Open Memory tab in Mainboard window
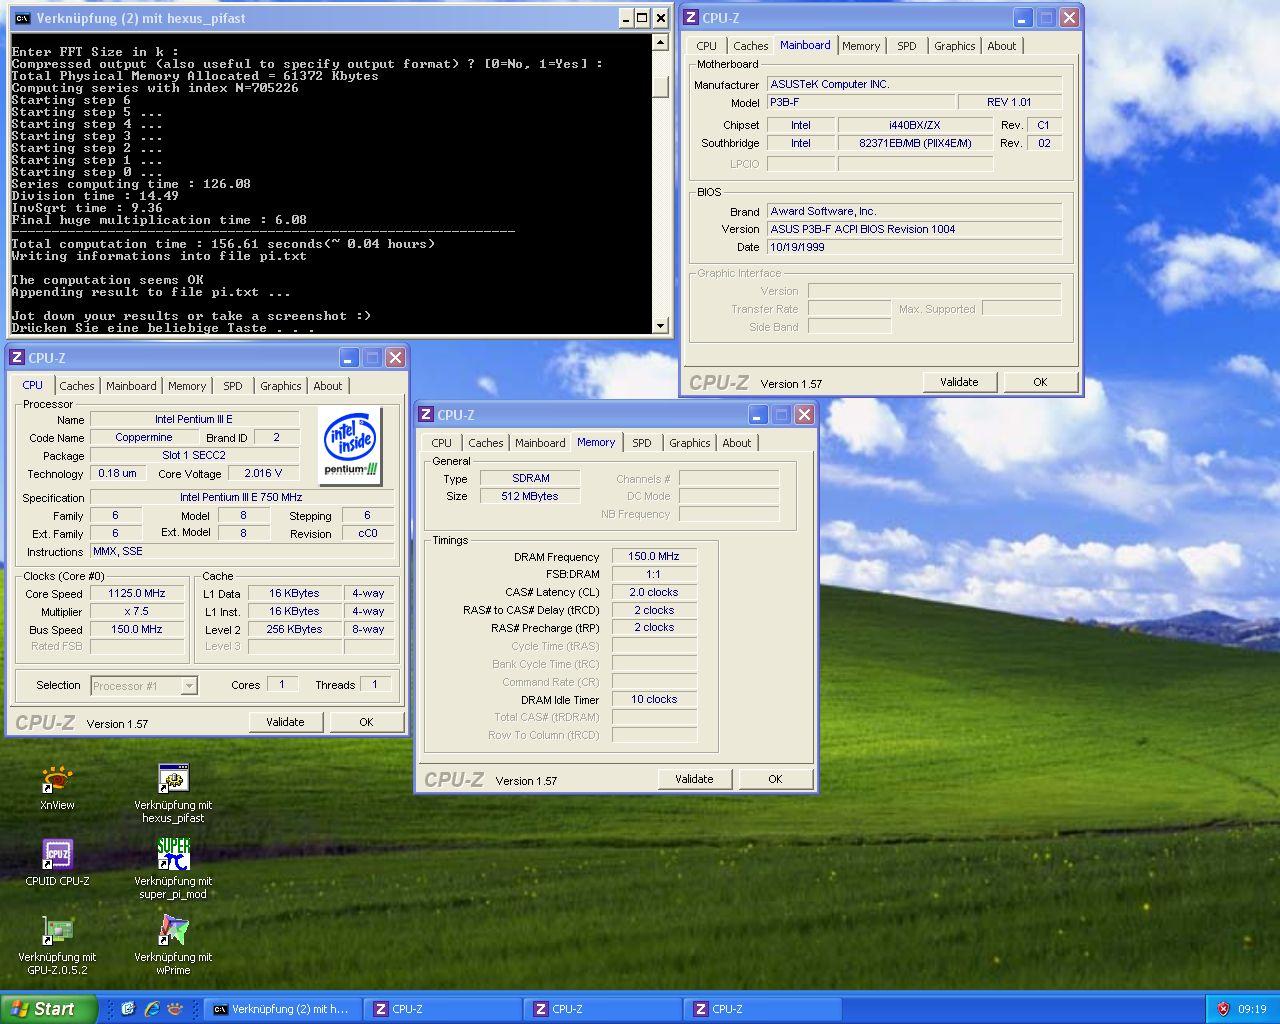Screen dimensions: 1280x1024 tap(861, 46)
